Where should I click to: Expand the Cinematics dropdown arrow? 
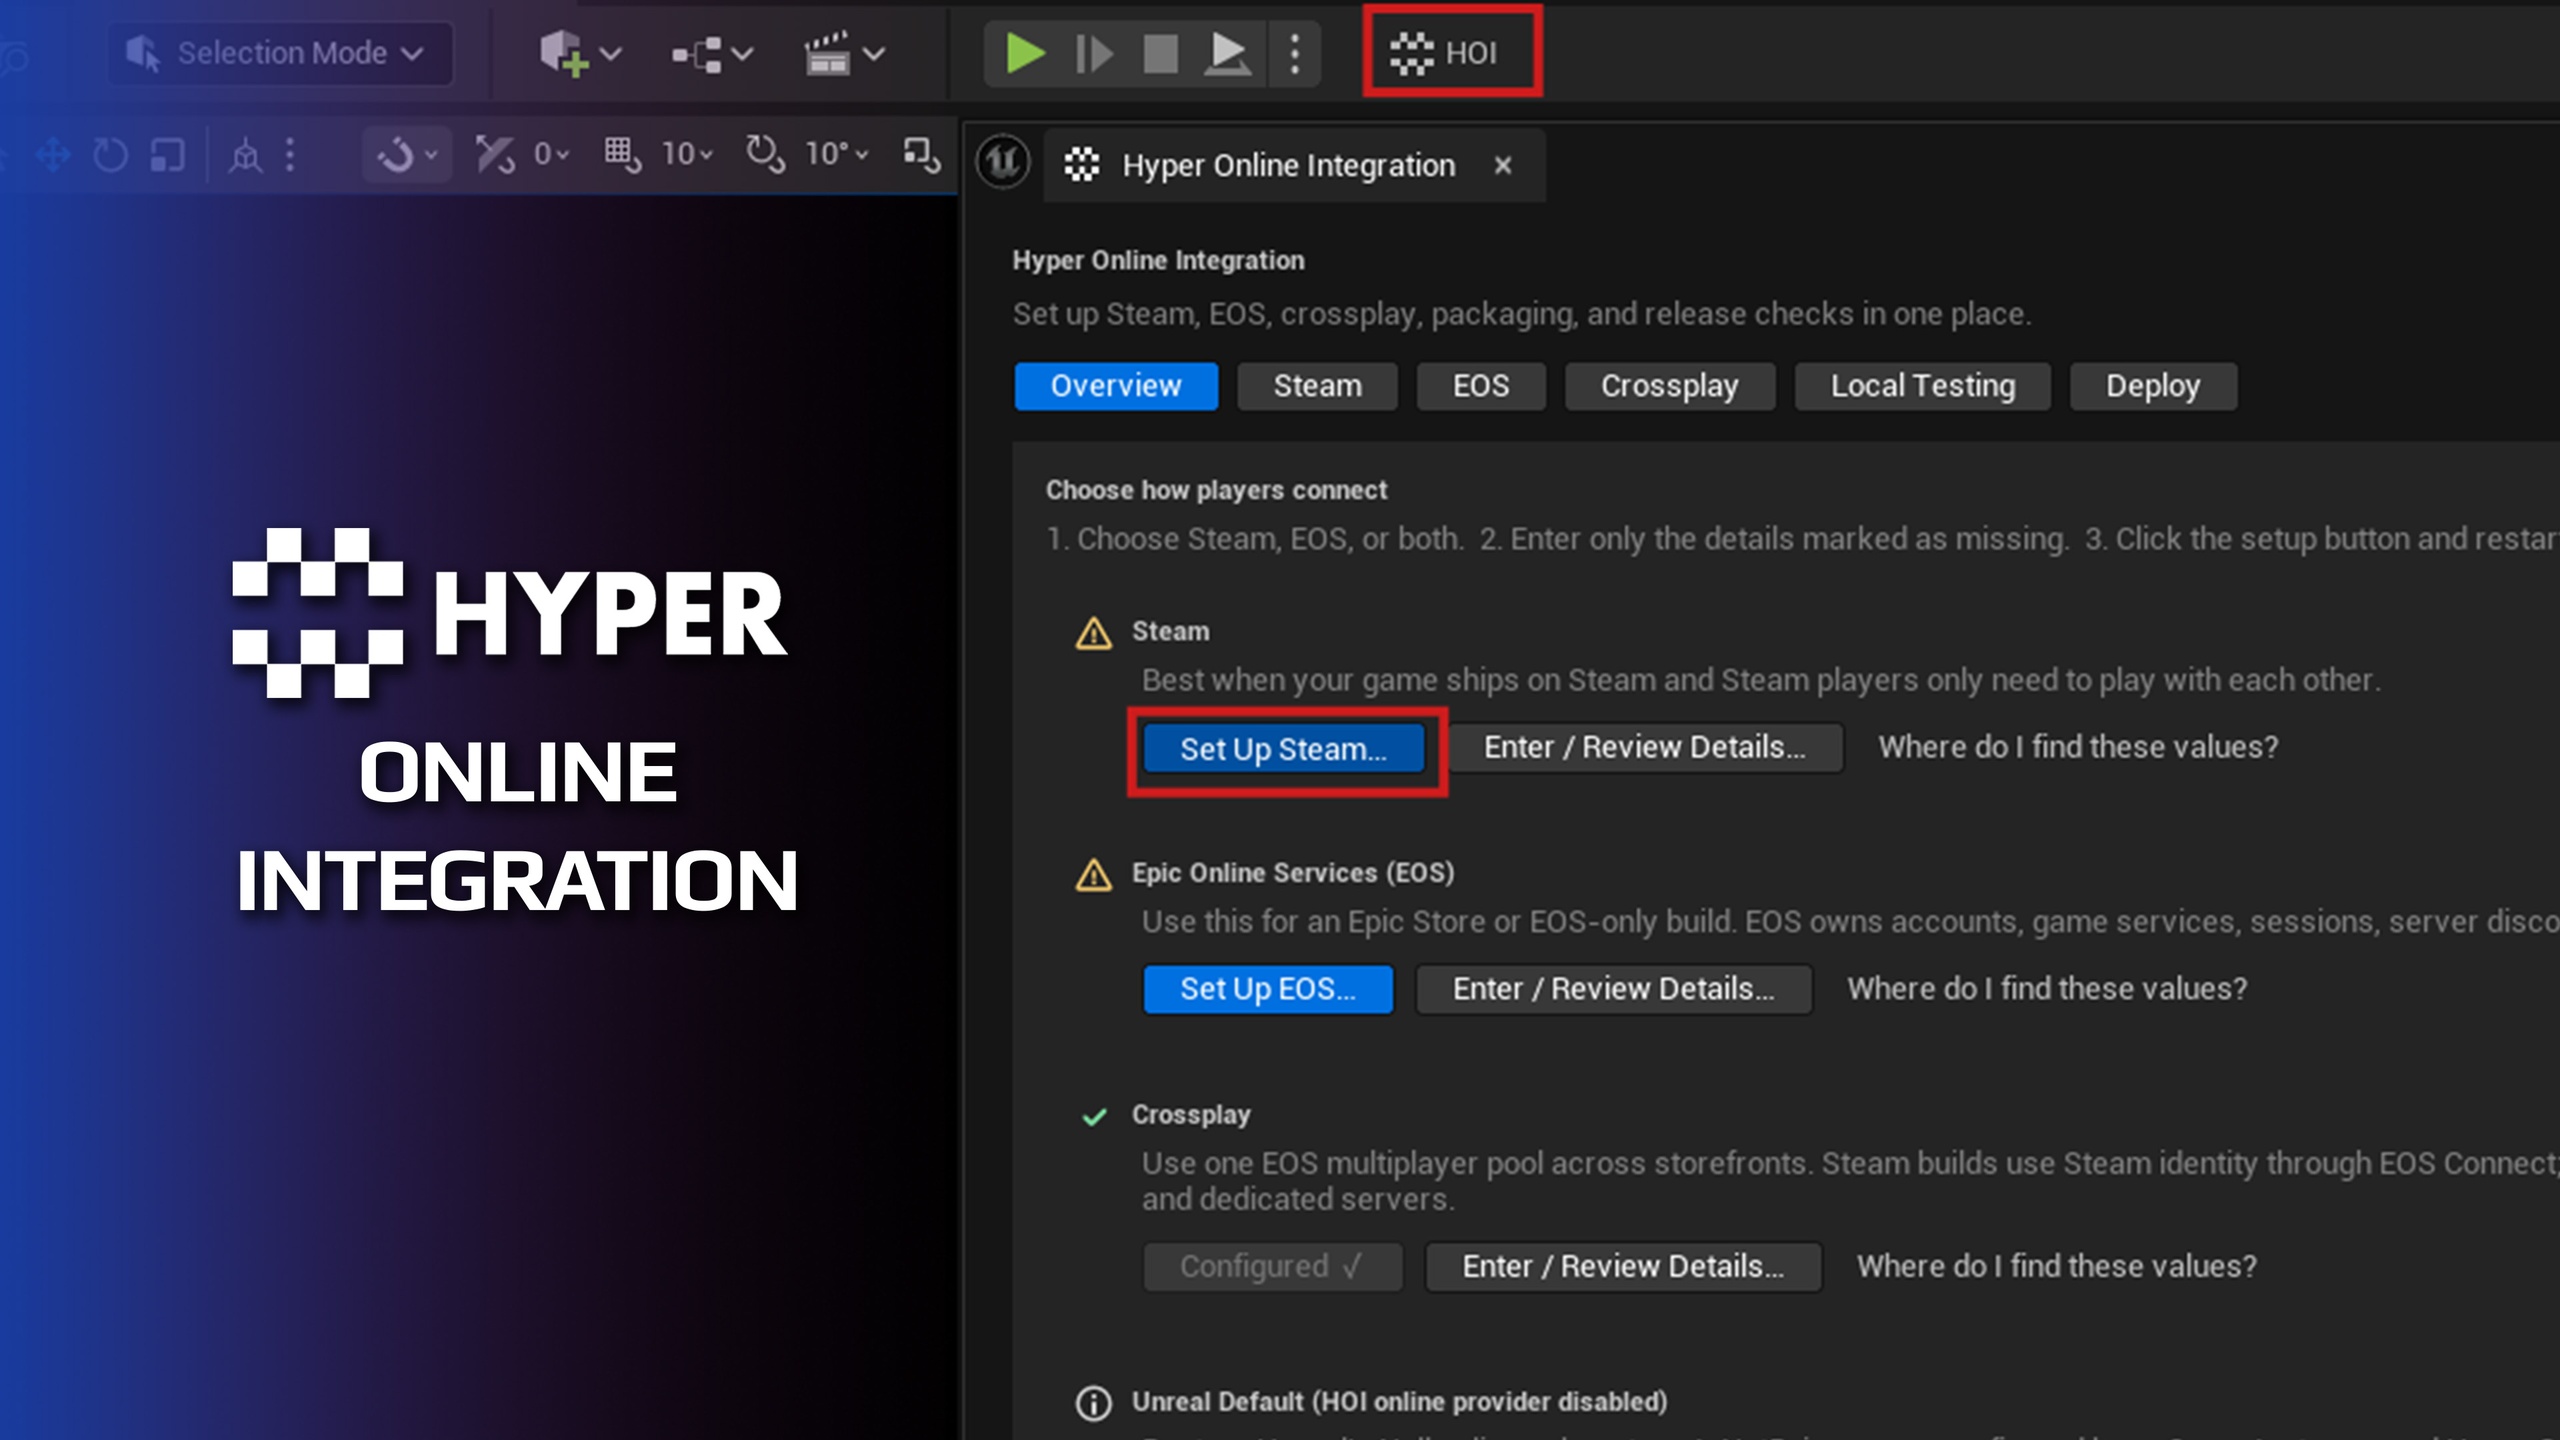click(874, 53)
